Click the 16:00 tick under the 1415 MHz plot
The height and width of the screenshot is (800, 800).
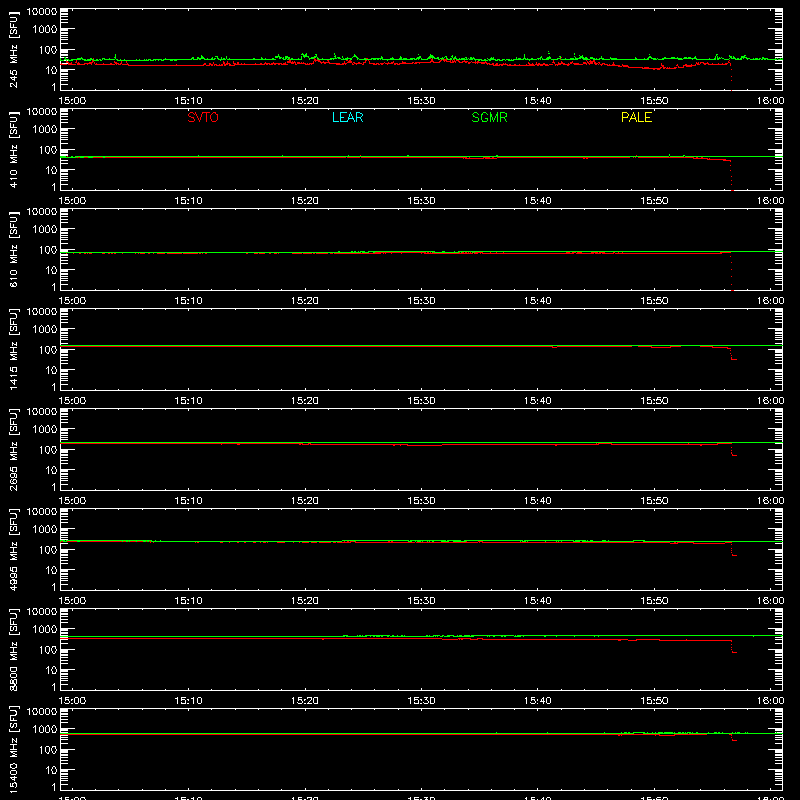click(770, 401)
